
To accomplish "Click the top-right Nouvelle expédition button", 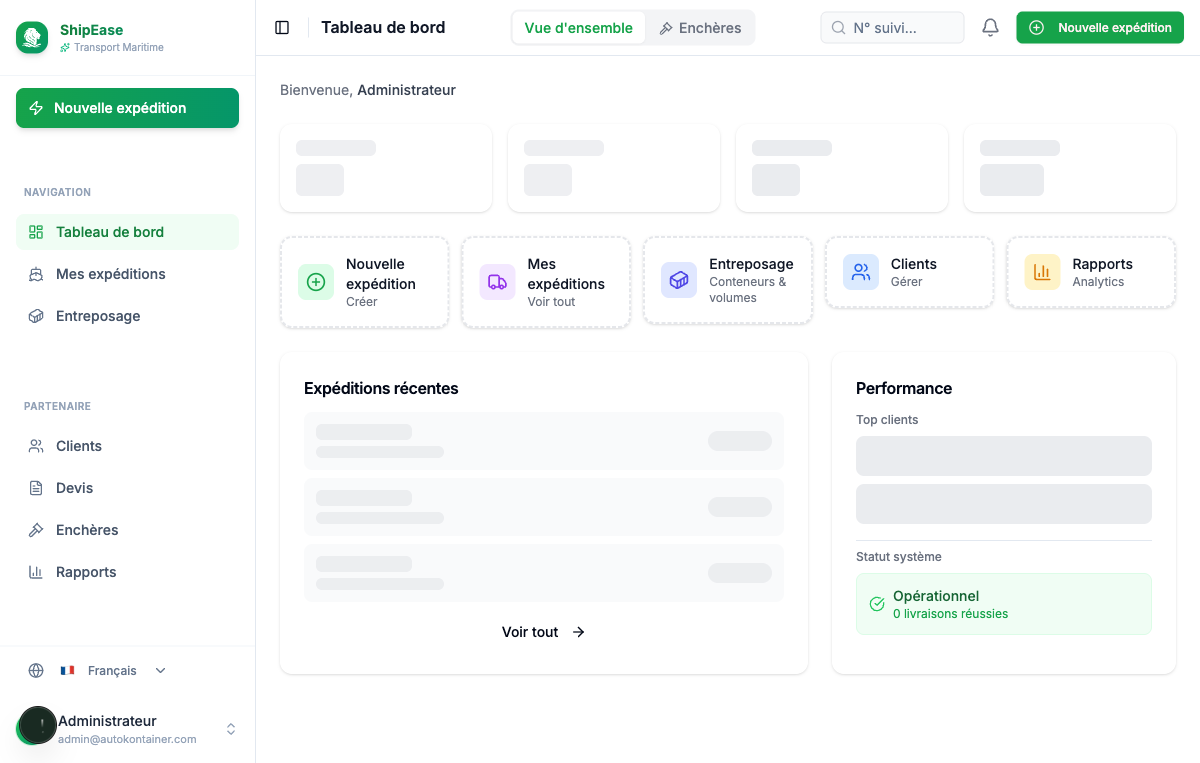I will 1100,28.
